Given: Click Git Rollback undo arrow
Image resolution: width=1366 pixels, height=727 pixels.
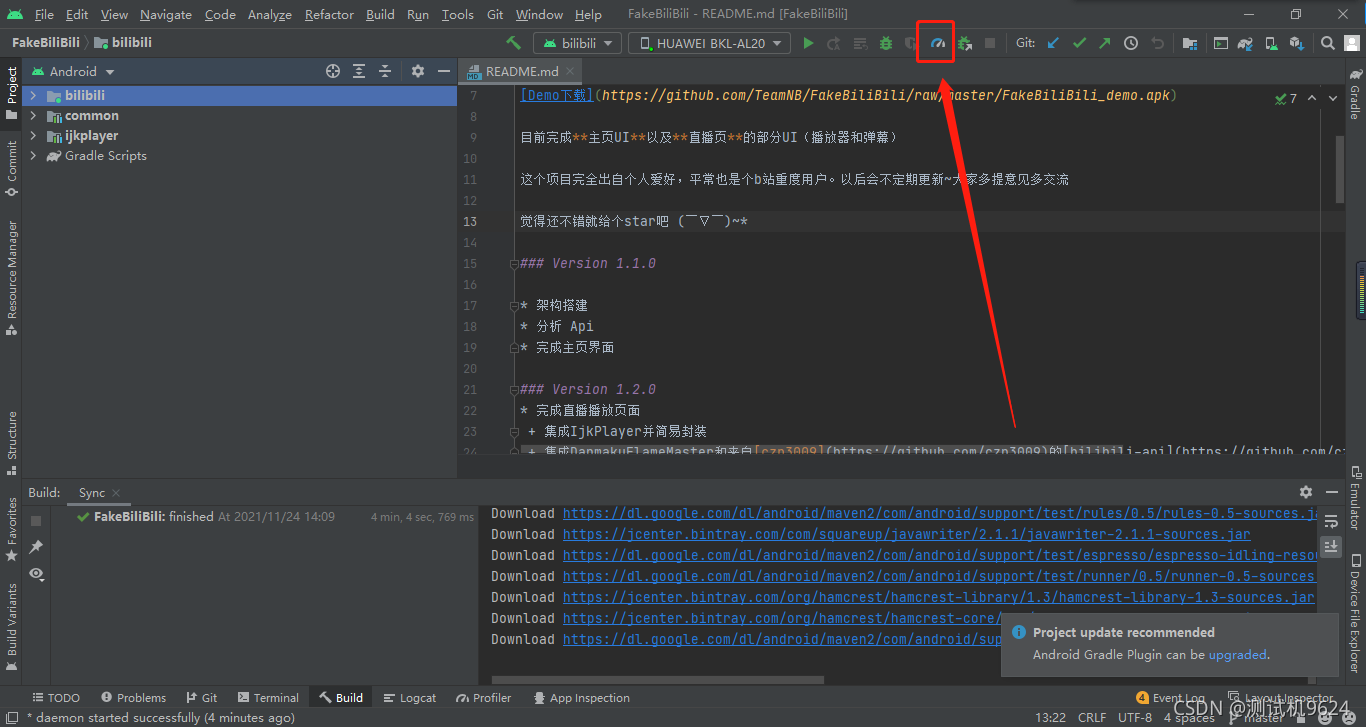Looking at the screenshot, I should (1158, 43).
